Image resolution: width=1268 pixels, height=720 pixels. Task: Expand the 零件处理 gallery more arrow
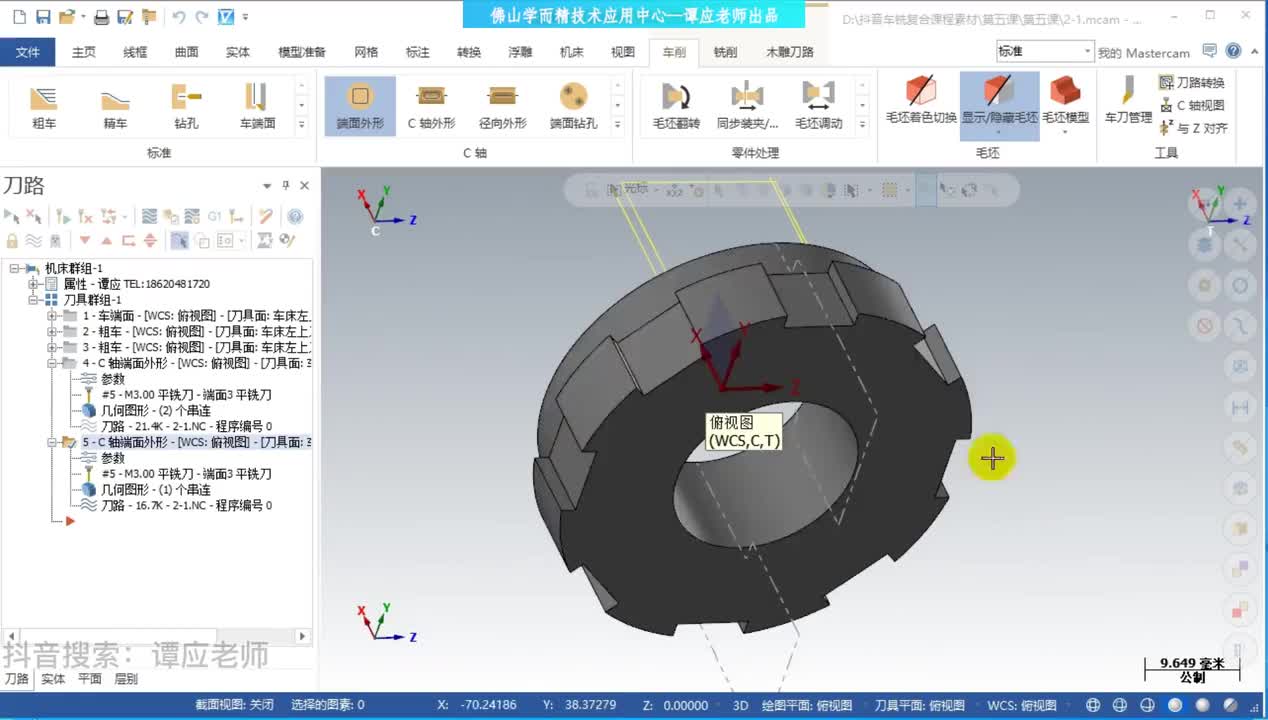[x=862, y=125]
